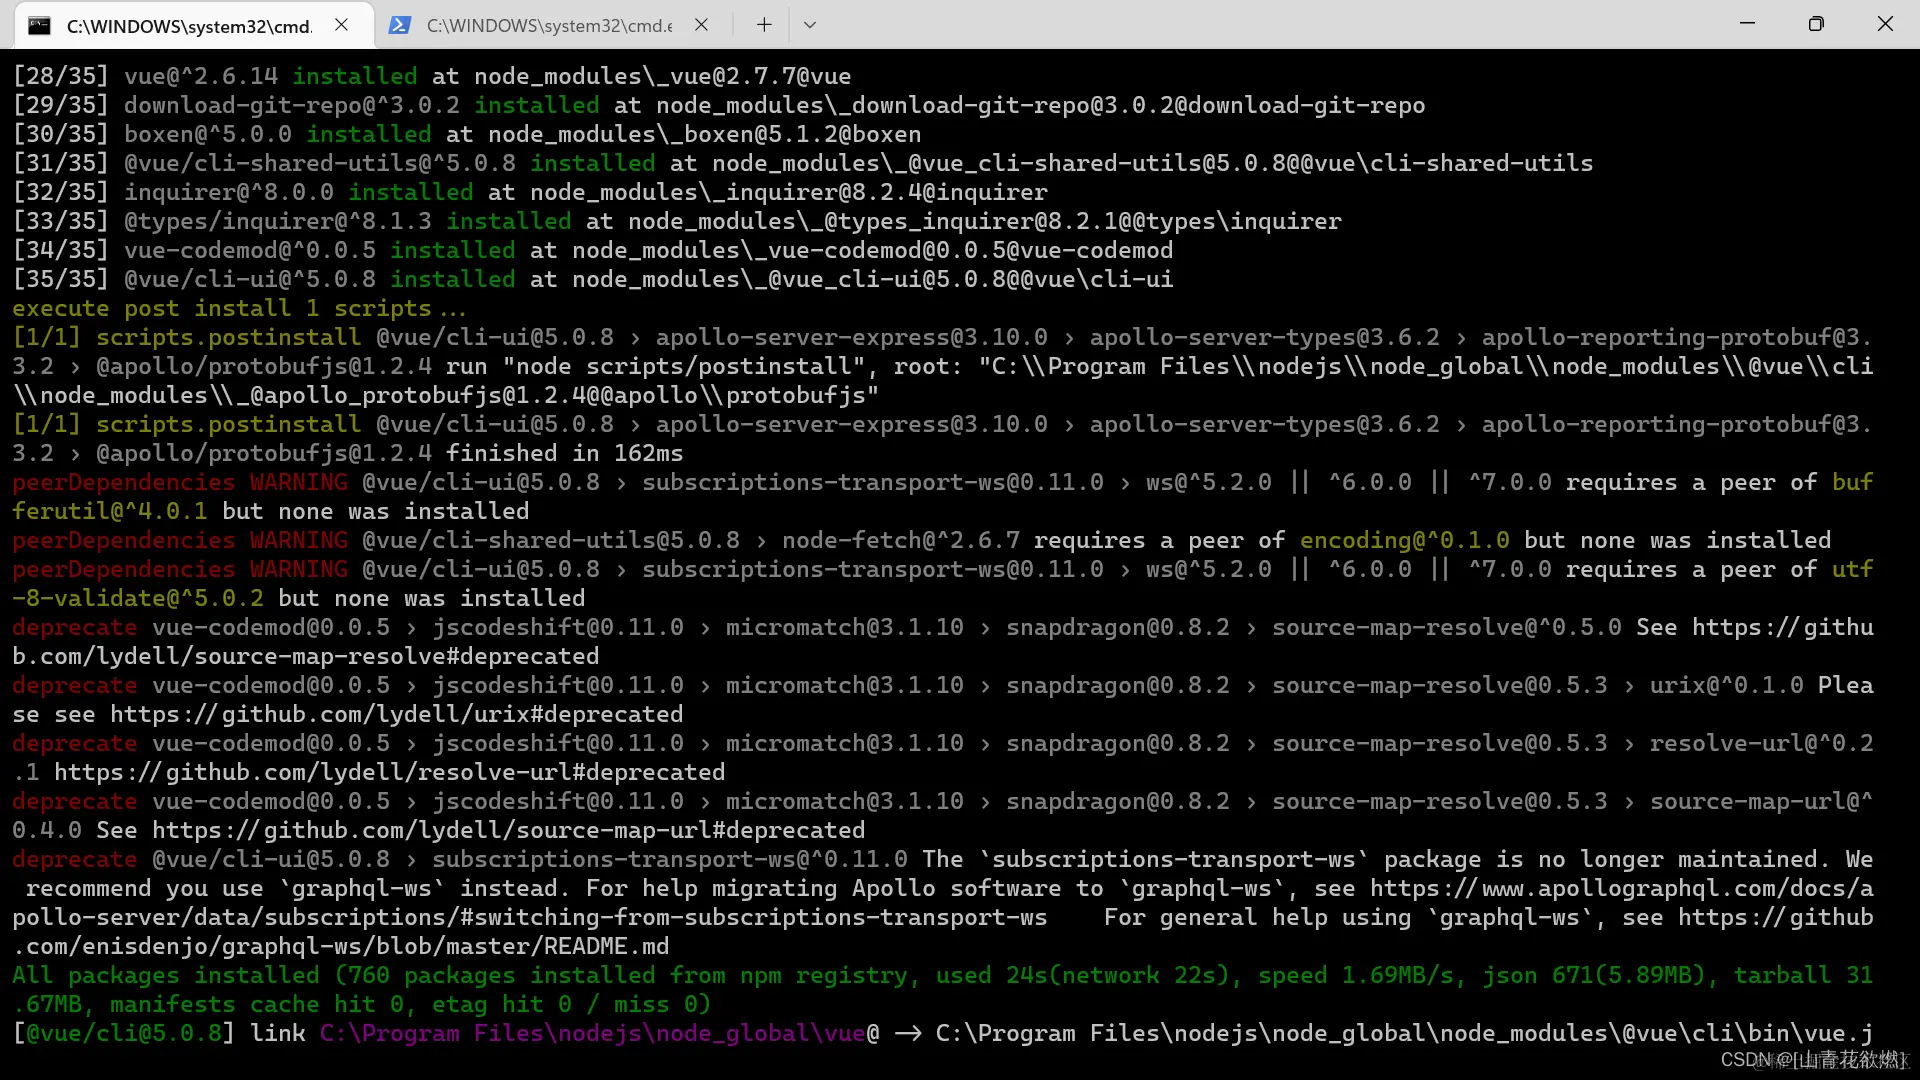Click the green 'All packages installed' text
Screen dimensions: 1920x1080
coord(165,975)
